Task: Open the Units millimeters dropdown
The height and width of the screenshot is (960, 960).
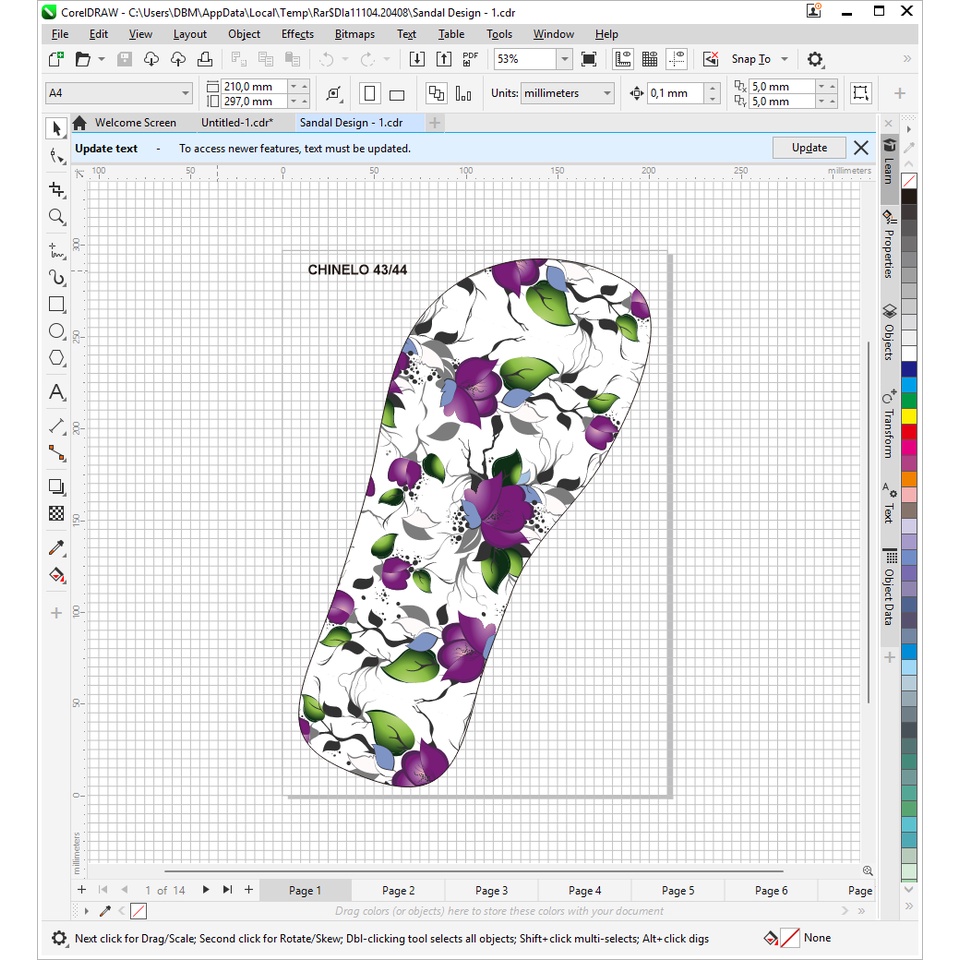Action: click(606, 94)
